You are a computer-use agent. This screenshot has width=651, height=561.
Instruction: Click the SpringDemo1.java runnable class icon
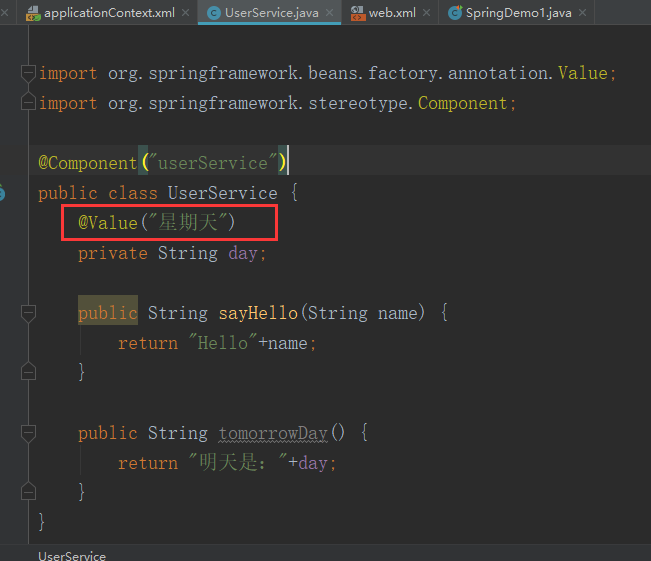[x=455, y=13]
